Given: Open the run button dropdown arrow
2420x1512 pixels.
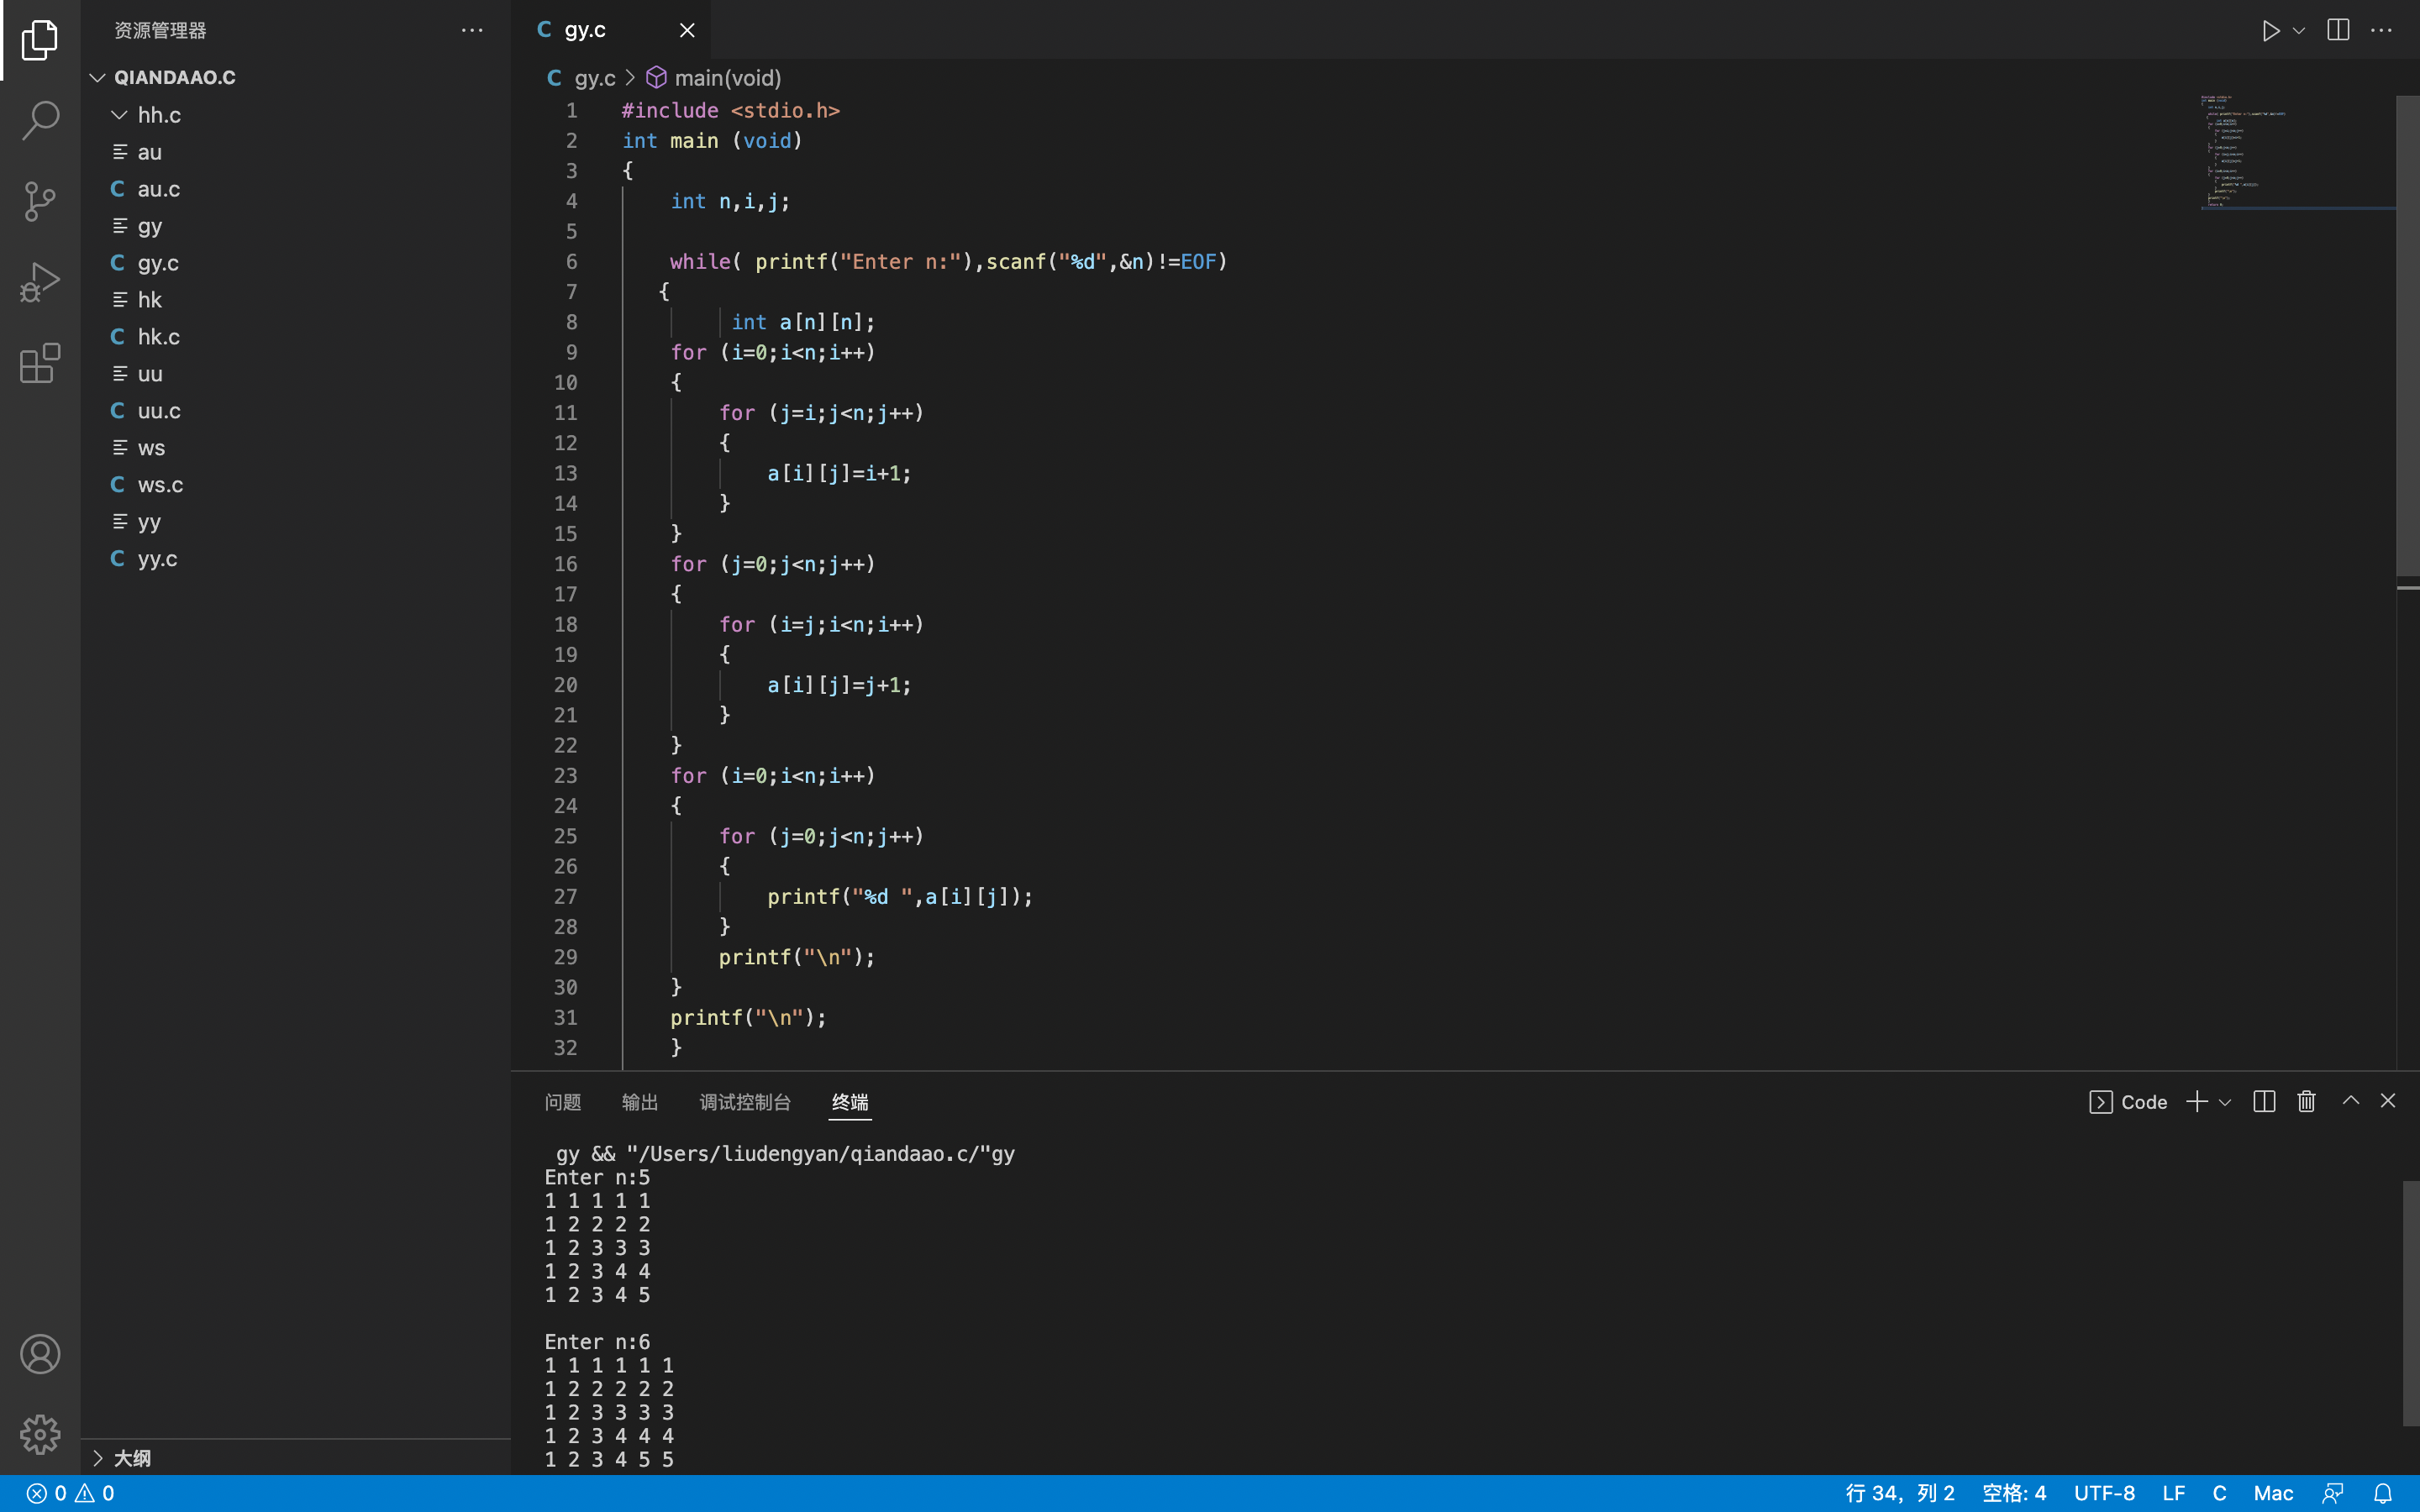Looking at the screenshot, I should click(2299, 30).
